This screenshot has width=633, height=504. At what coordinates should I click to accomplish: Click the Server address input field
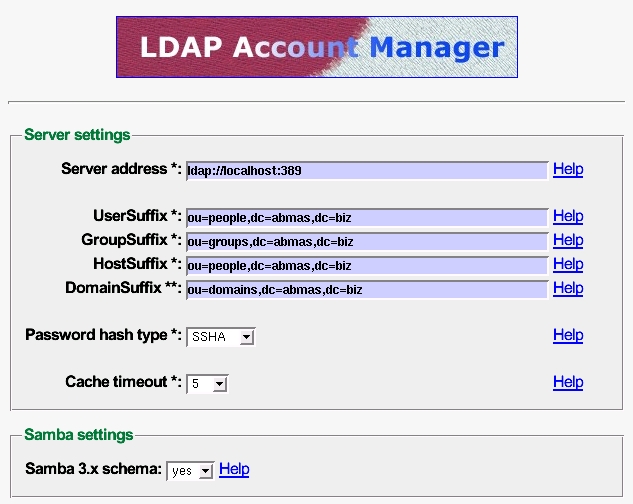[366, 170]
